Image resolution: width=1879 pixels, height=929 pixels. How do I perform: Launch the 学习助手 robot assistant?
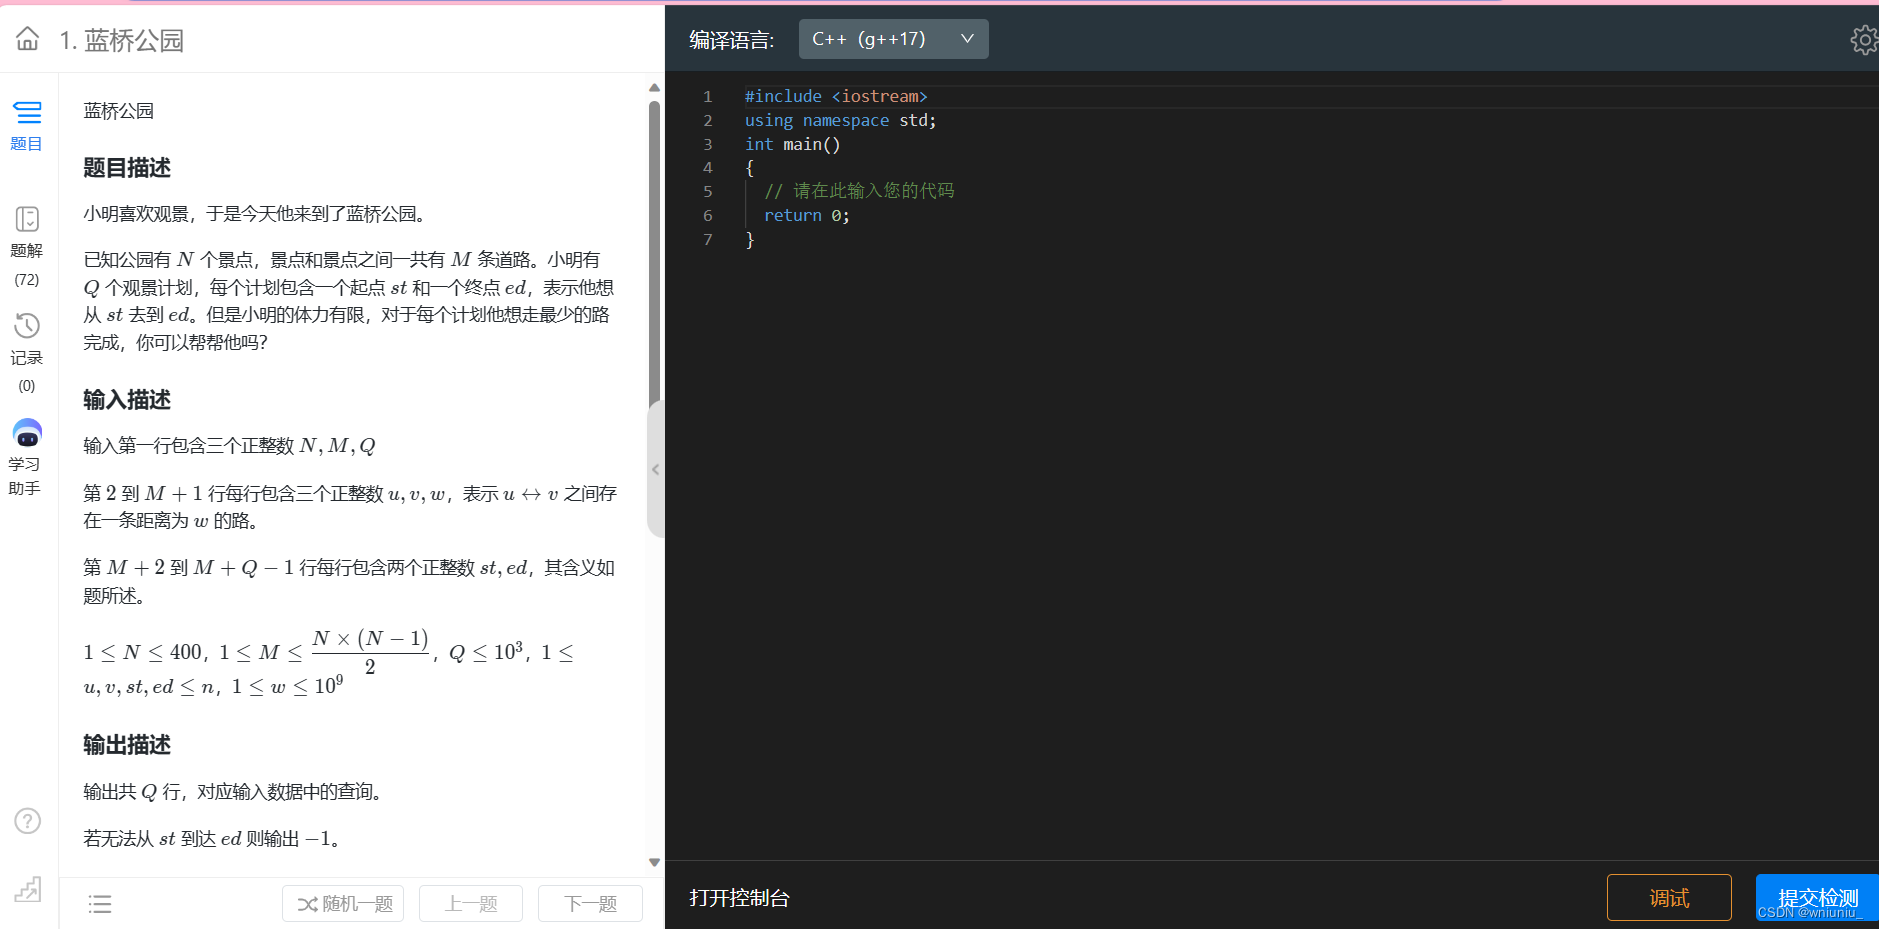point(26,458)
